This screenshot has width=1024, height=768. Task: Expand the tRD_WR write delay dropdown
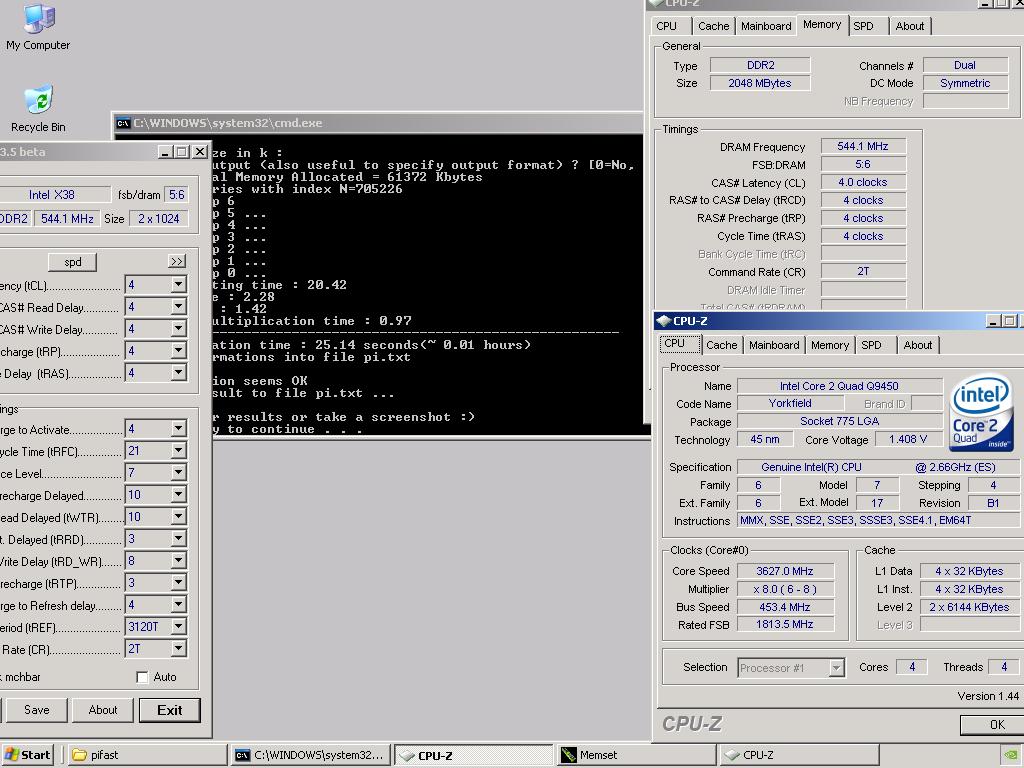click(178, 560)
